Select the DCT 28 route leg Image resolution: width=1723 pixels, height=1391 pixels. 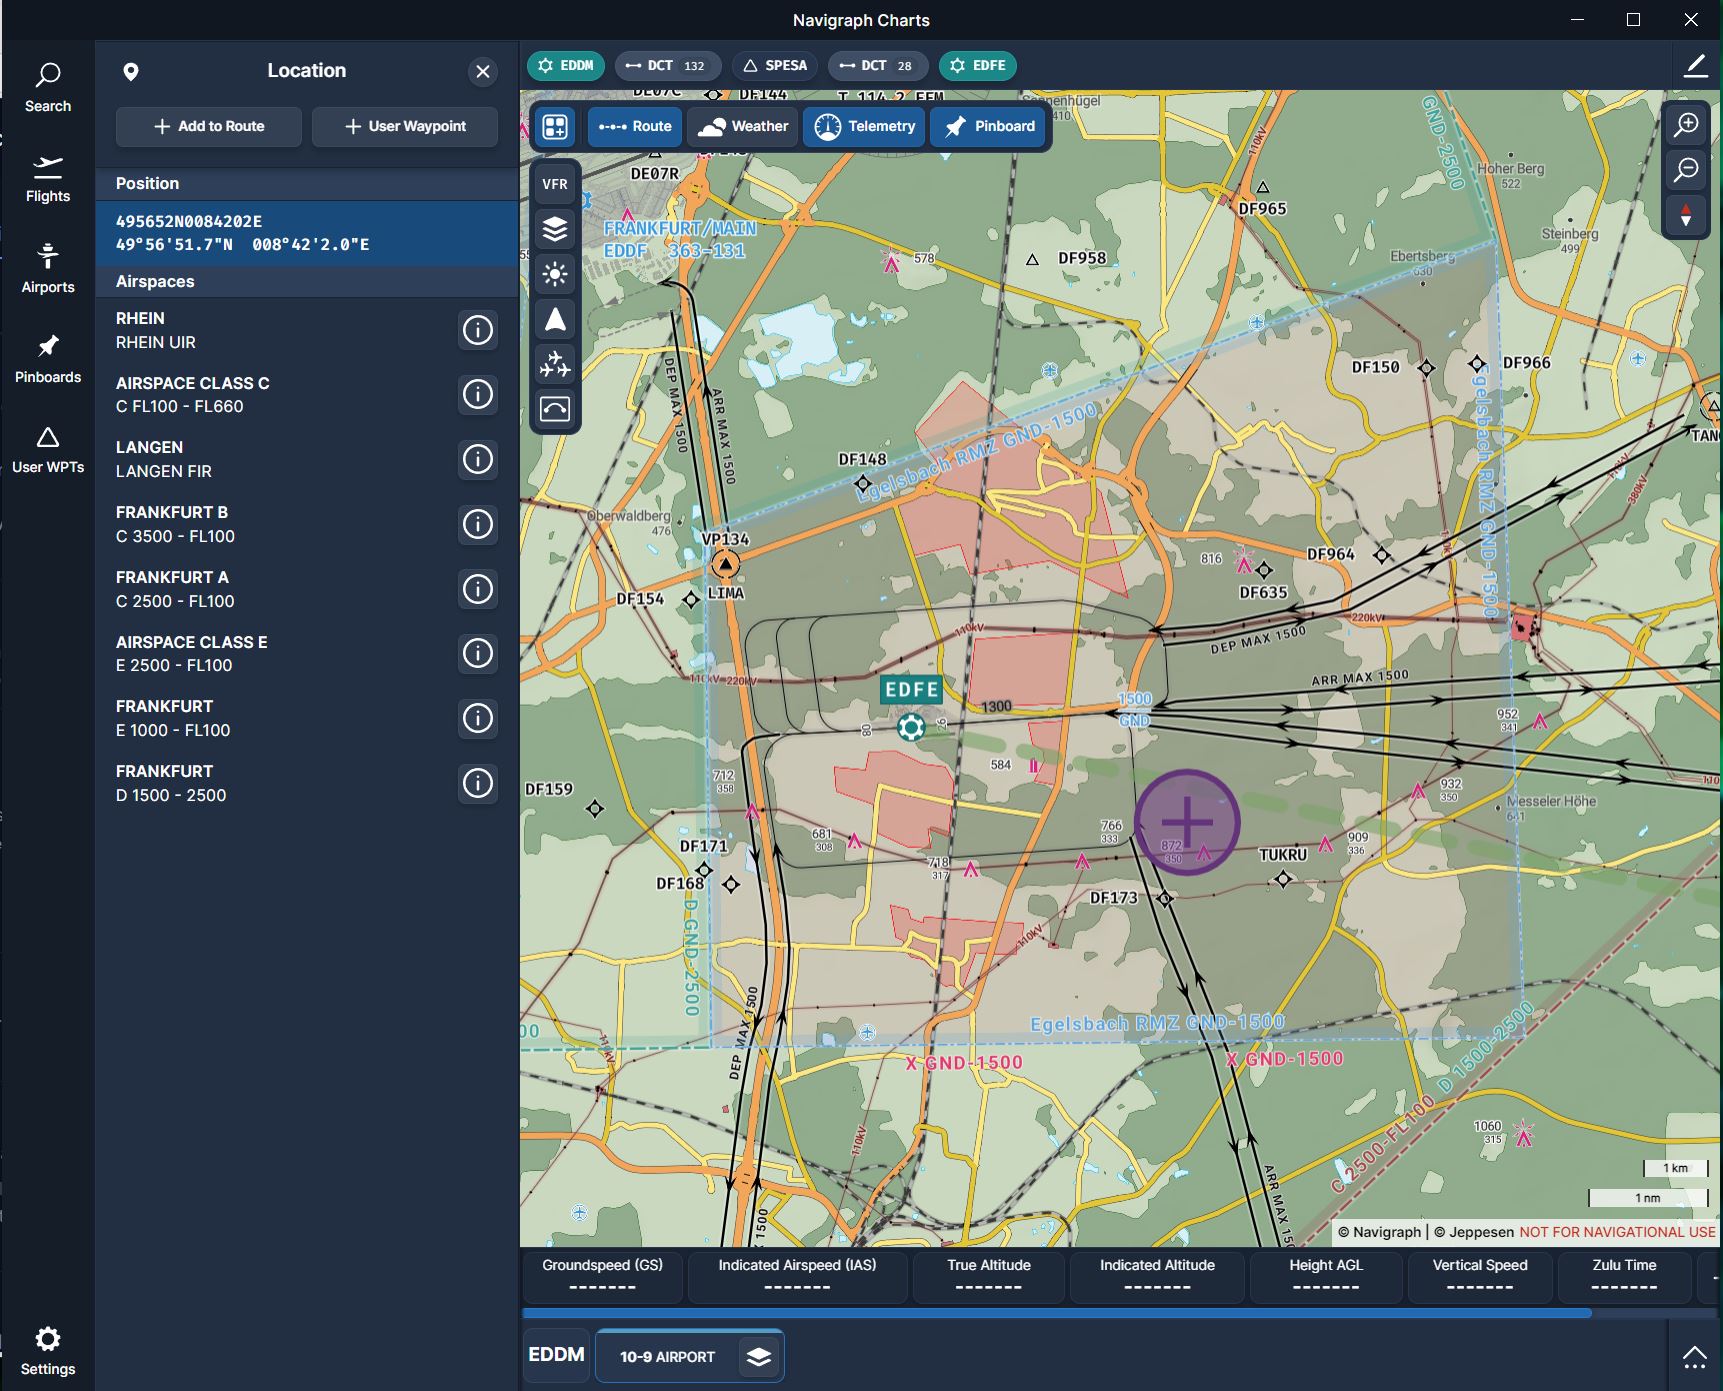point(877,66)
